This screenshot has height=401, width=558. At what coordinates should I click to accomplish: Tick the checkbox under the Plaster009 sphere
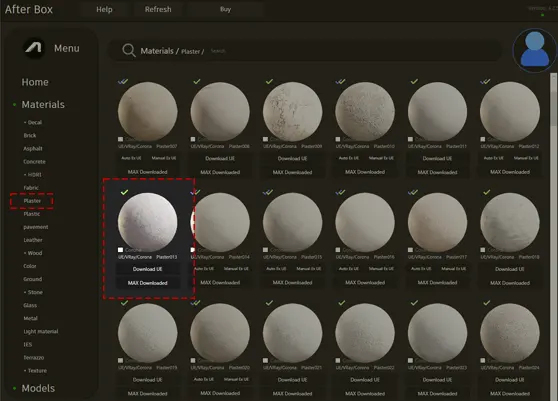tap(265, 139)
